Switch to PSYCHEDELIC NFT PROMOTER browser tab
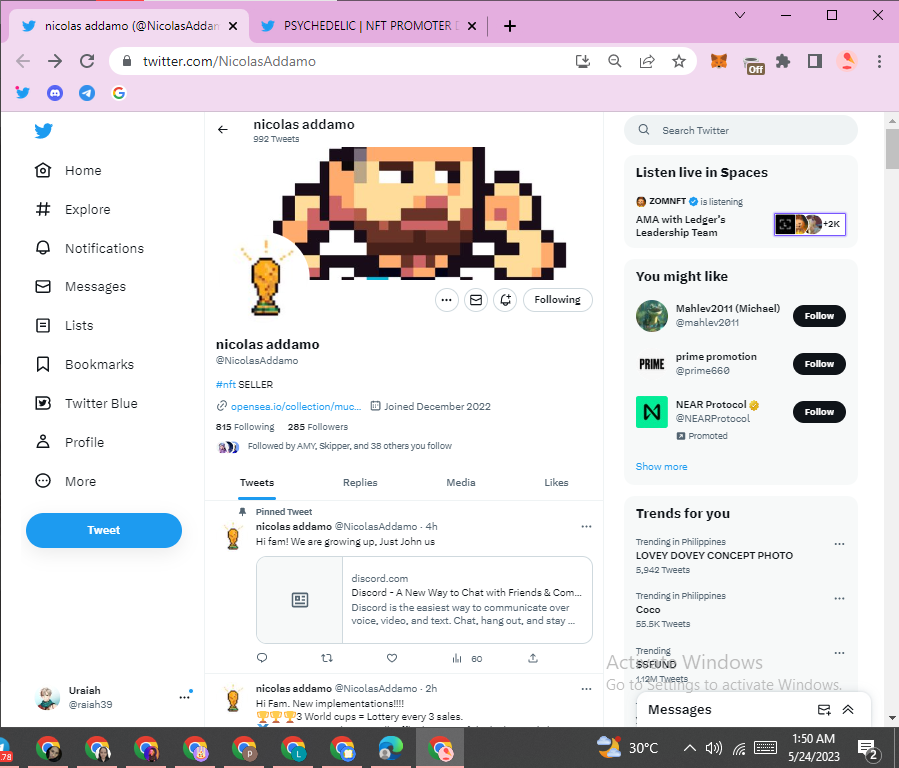The image size is (899, 768). 369,26
